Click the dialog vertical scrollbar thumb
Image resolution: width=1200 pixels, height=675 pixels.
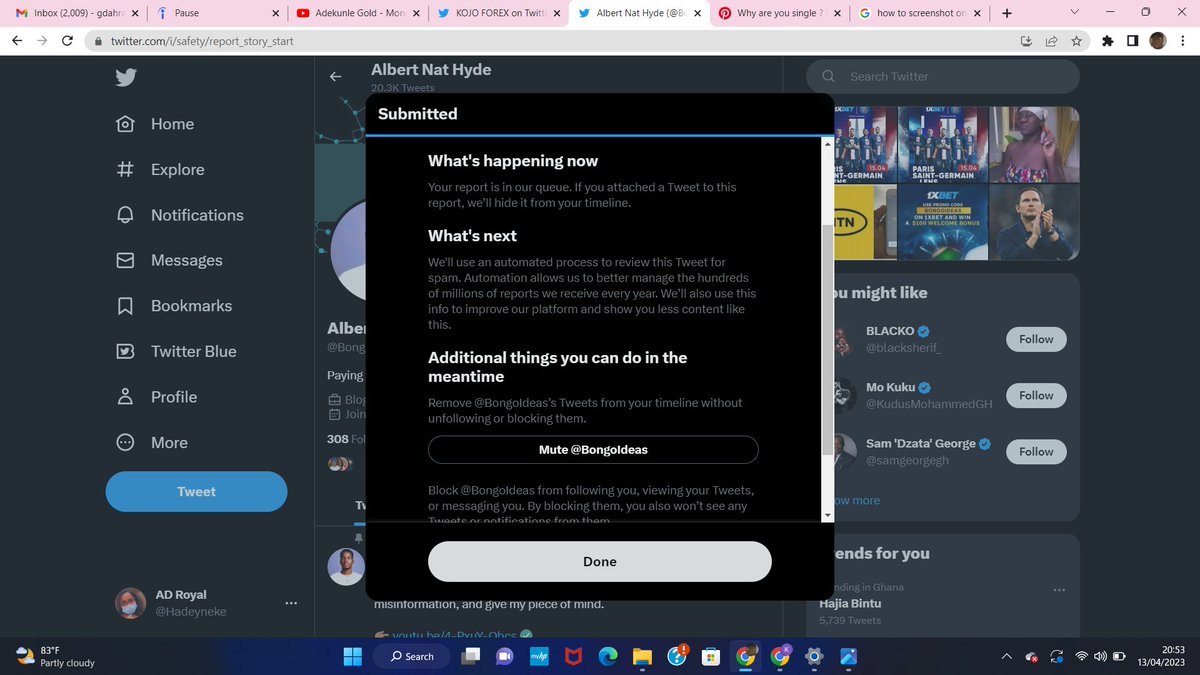[827, 340]
